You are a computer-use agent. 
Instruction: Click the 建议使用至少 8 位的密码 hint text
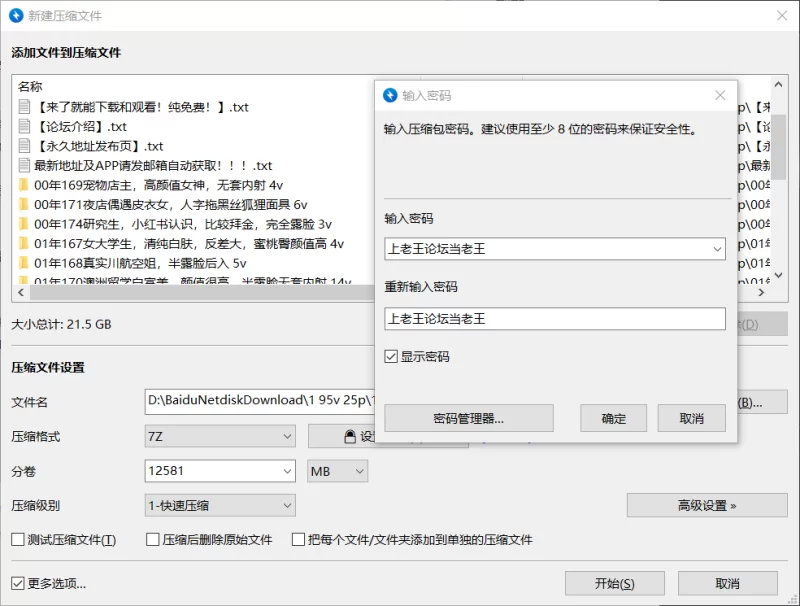589,129
